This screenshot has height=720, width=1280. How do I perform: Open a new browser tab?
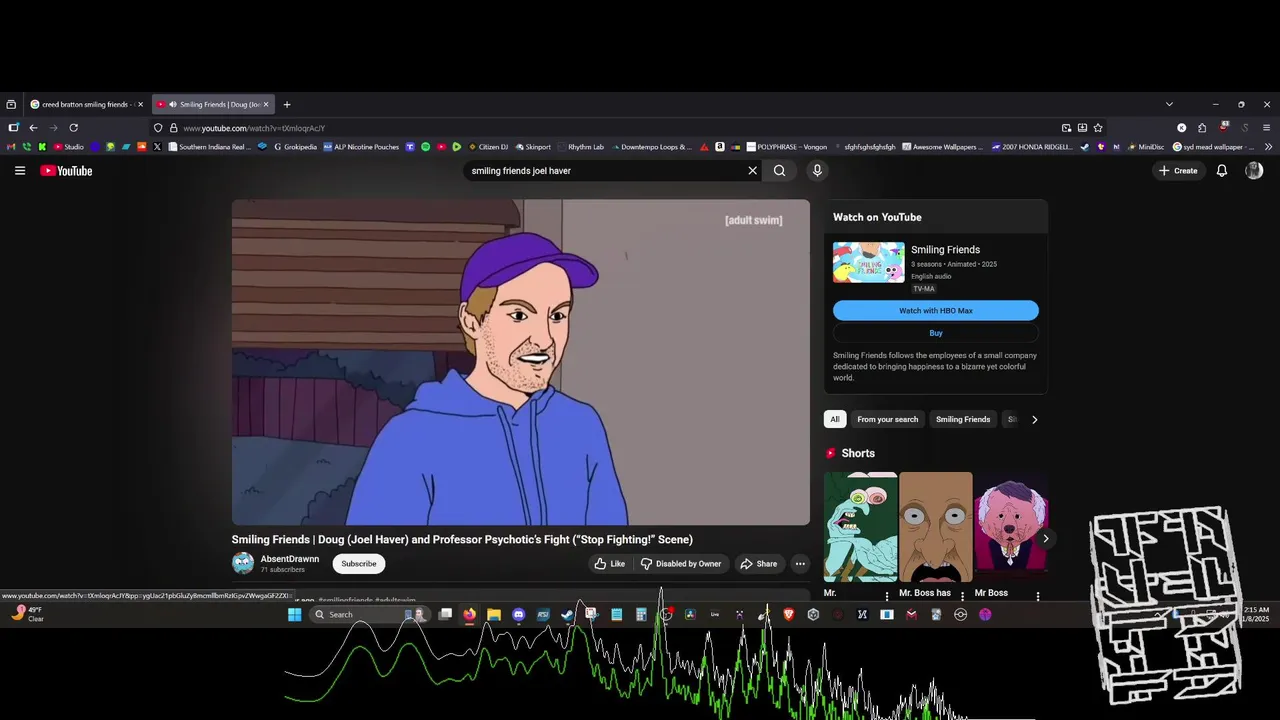coord(287,104)
